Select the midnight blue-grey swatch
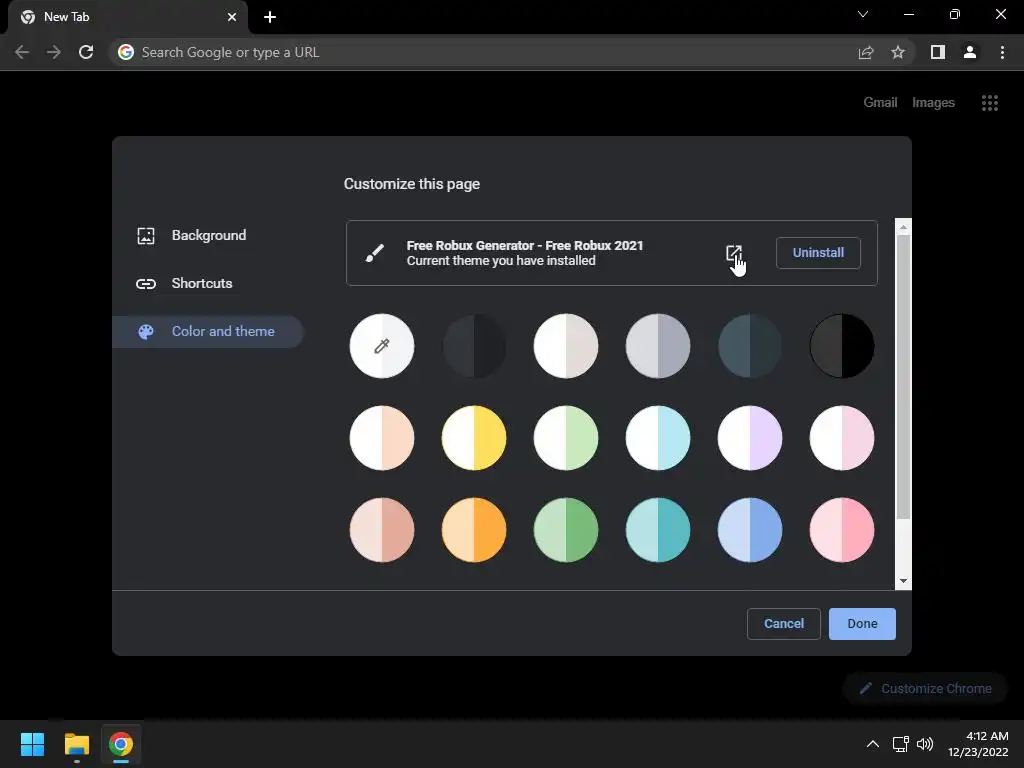This screenshot has width=1024, height=768. [750, 346]
